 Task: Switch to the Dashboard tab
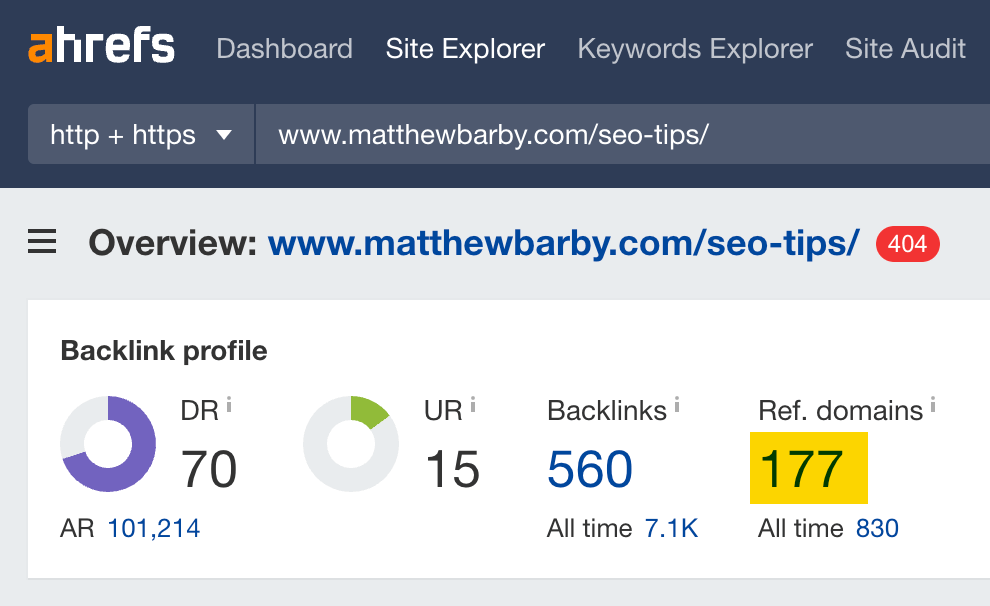click(x=284, y=48)
